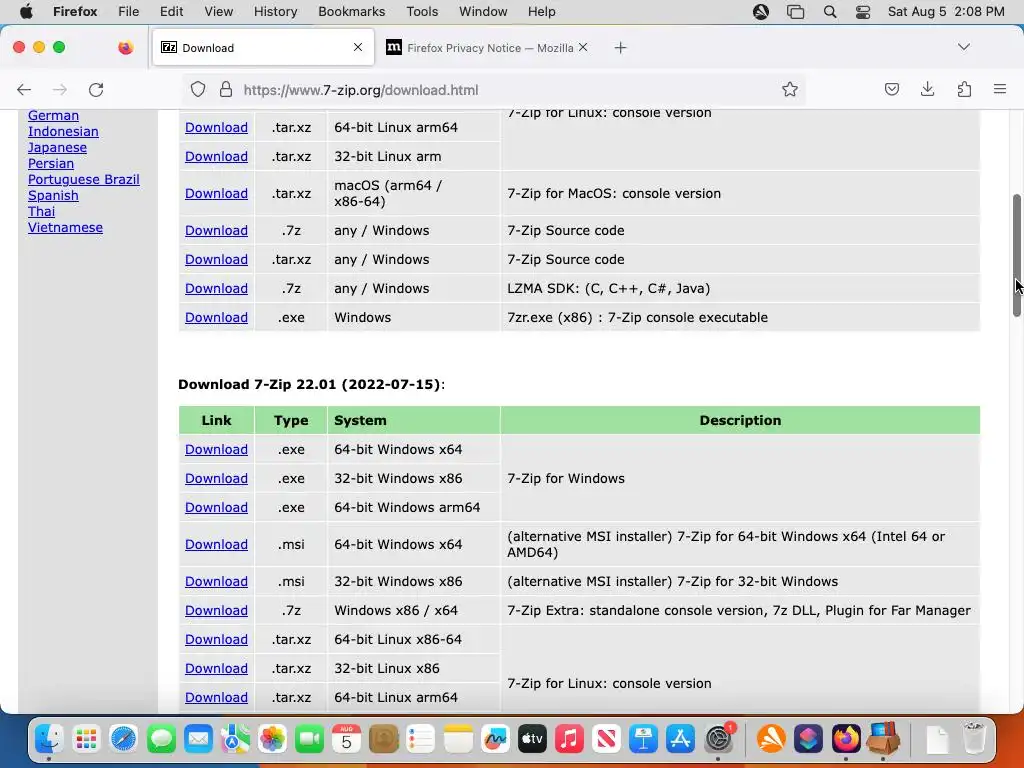The height and width of the screenshot is (768, 1024).
Task: Open Japanese language link
Action: 57,148
